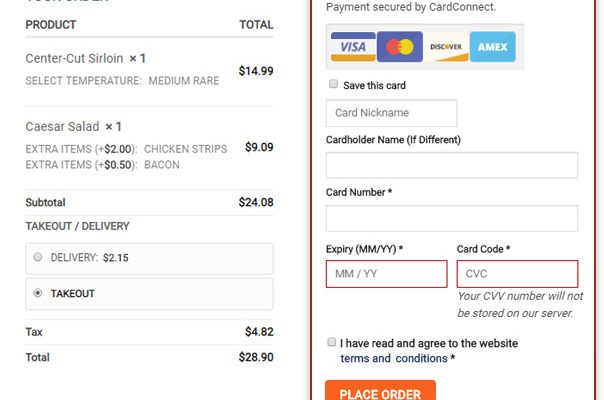The height and width of the screenshot is (400, 604).
Task: Click the AMEX card icon
Action: pos(493,47)
